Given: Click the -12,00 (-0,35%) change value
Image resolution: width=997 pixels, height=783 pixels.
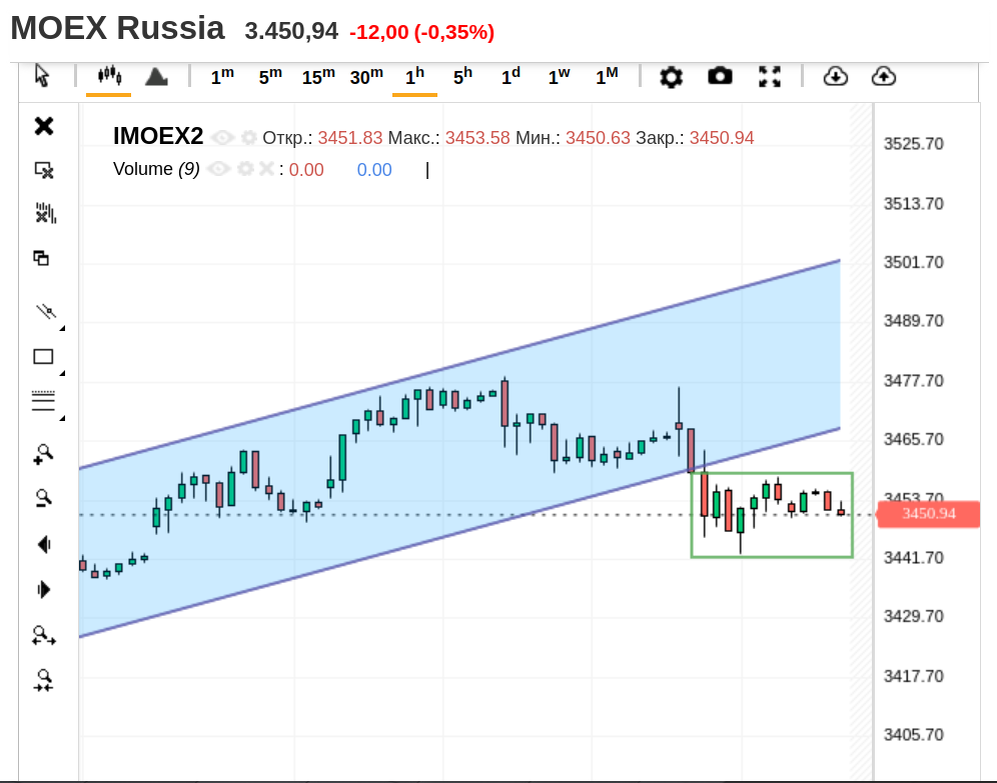Looking at the screenshot, I should point(422,32).
